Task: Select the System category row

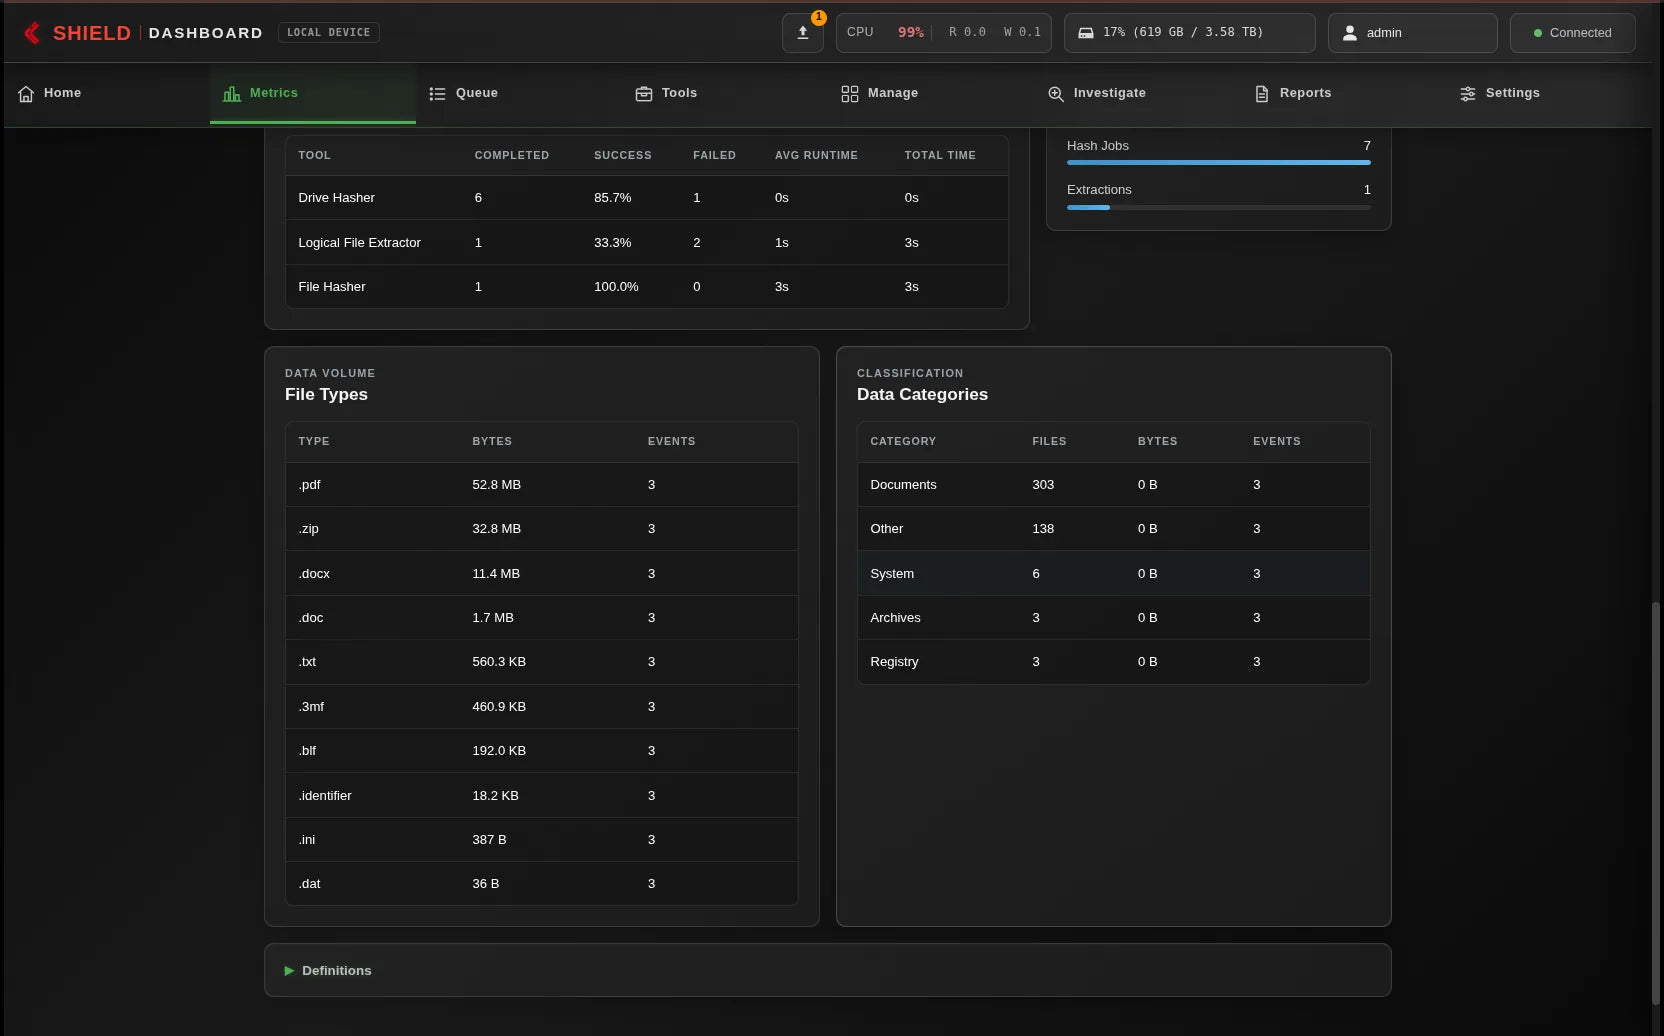Action: pyautogui.click(x=1113, y=573)
